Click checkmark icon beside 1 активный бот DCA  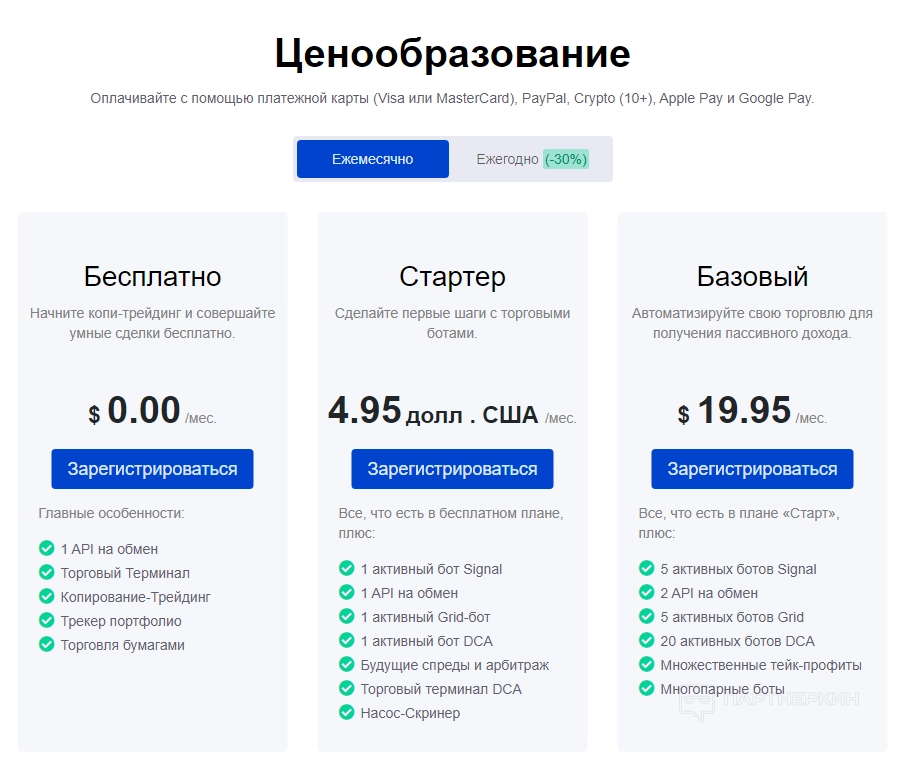(346, 640)
